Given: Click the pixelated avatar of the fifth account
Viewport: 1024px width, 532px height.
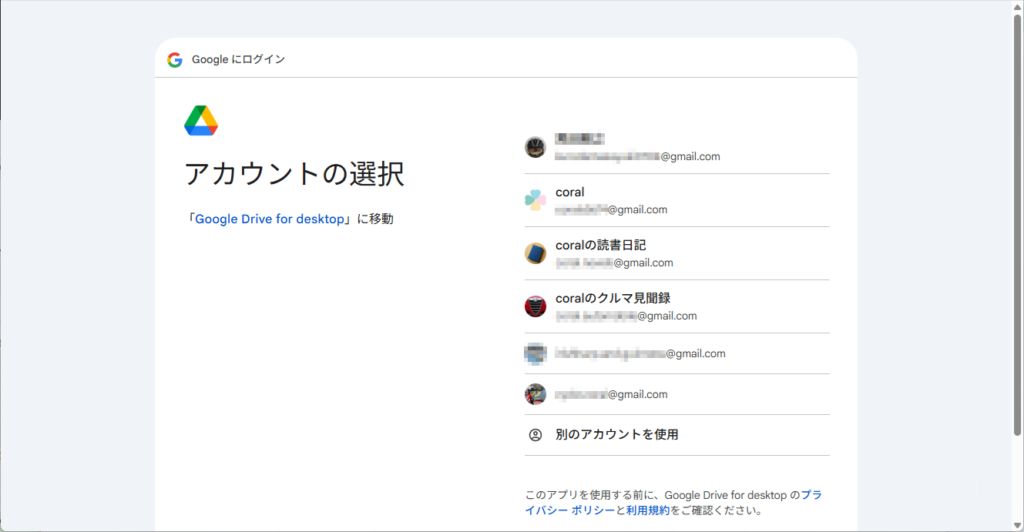Looking at the screenshot, I should click(535, 354).
